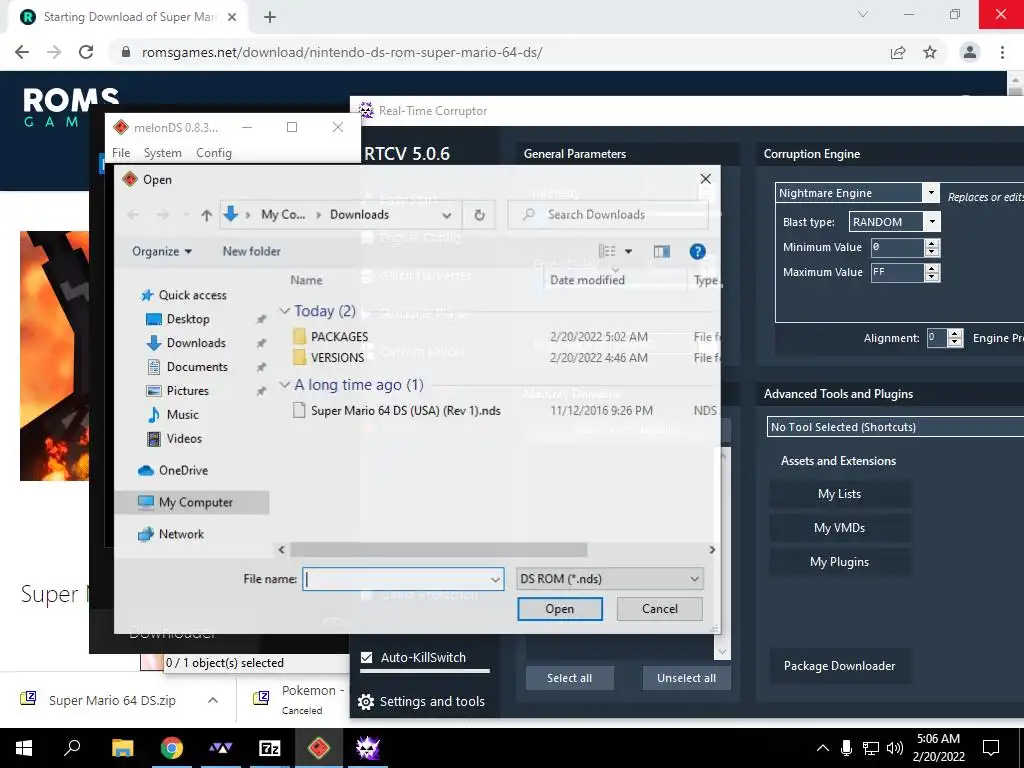
Task: Click the Open button
Action: click(x=560, y=609)
